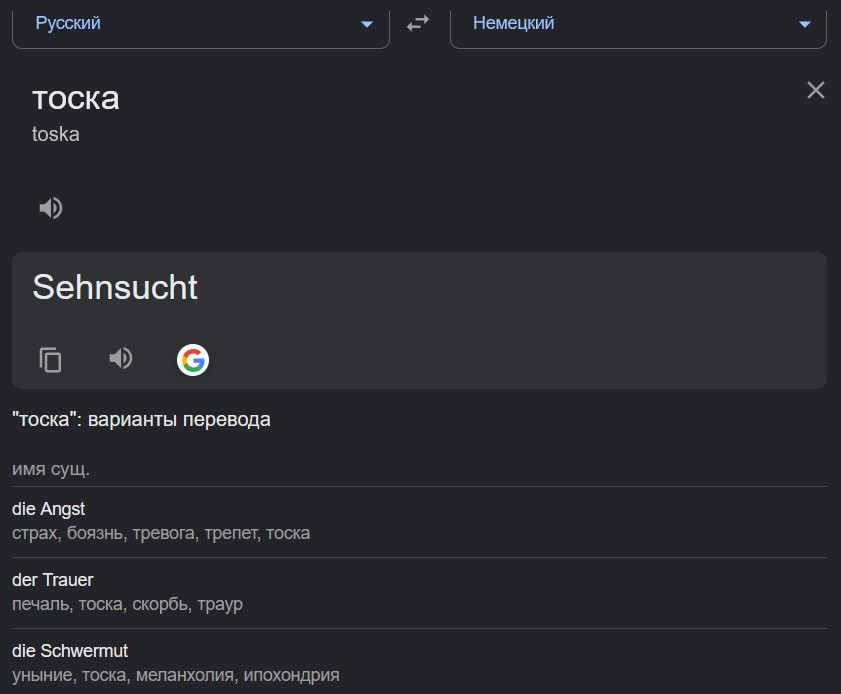Click the "тоска": варианты перевода heading
The width and height of the screenshot is (841, 694).
(141, 419)
